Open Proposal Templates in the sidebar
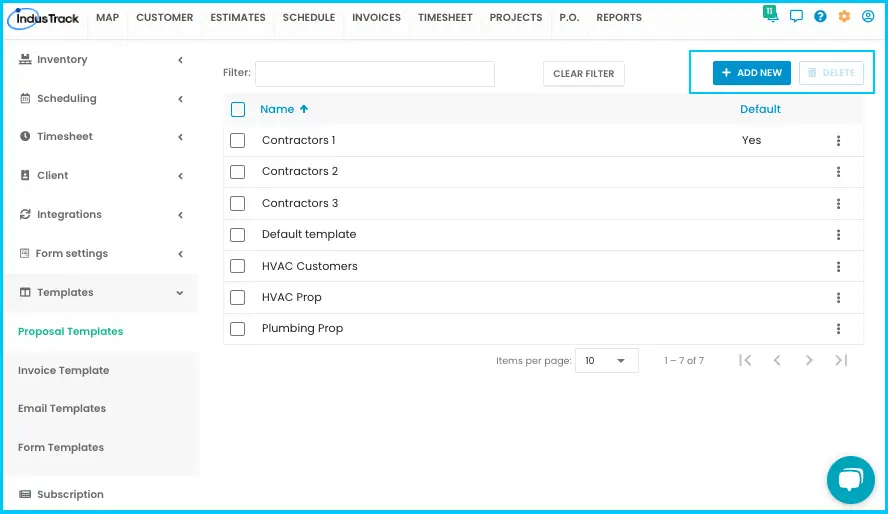This screenshot has height=514, width=888. coord(70,332)
